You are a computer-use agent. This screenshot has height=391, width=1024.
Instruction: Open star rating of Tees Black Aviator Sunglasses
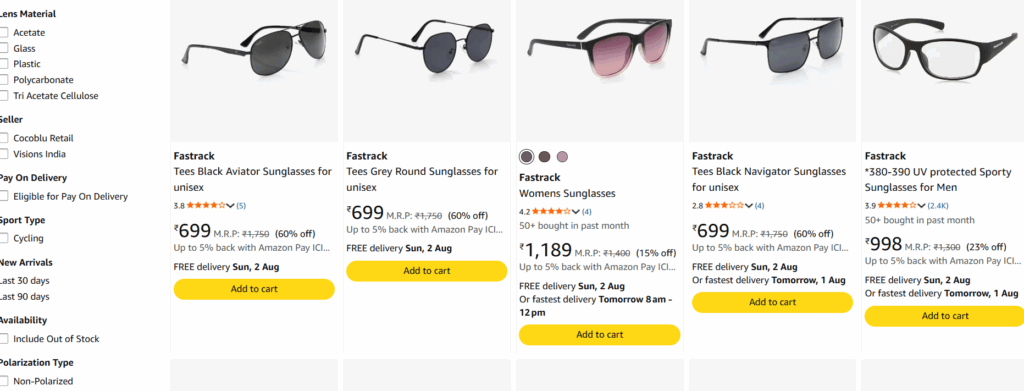pos(206,206)
